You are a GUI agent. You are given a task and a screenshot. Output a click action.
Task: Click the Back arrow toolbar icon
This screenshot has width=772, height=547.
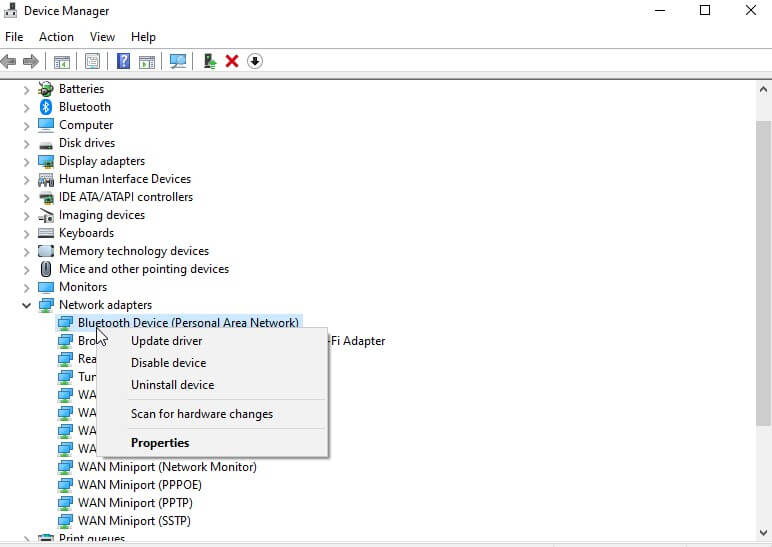[x=8, y=62]
